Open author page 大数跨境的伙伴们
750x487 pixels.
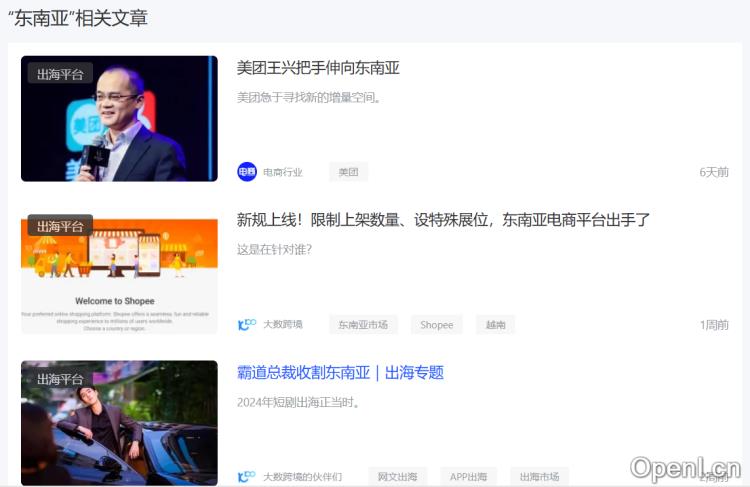point(303,477)
